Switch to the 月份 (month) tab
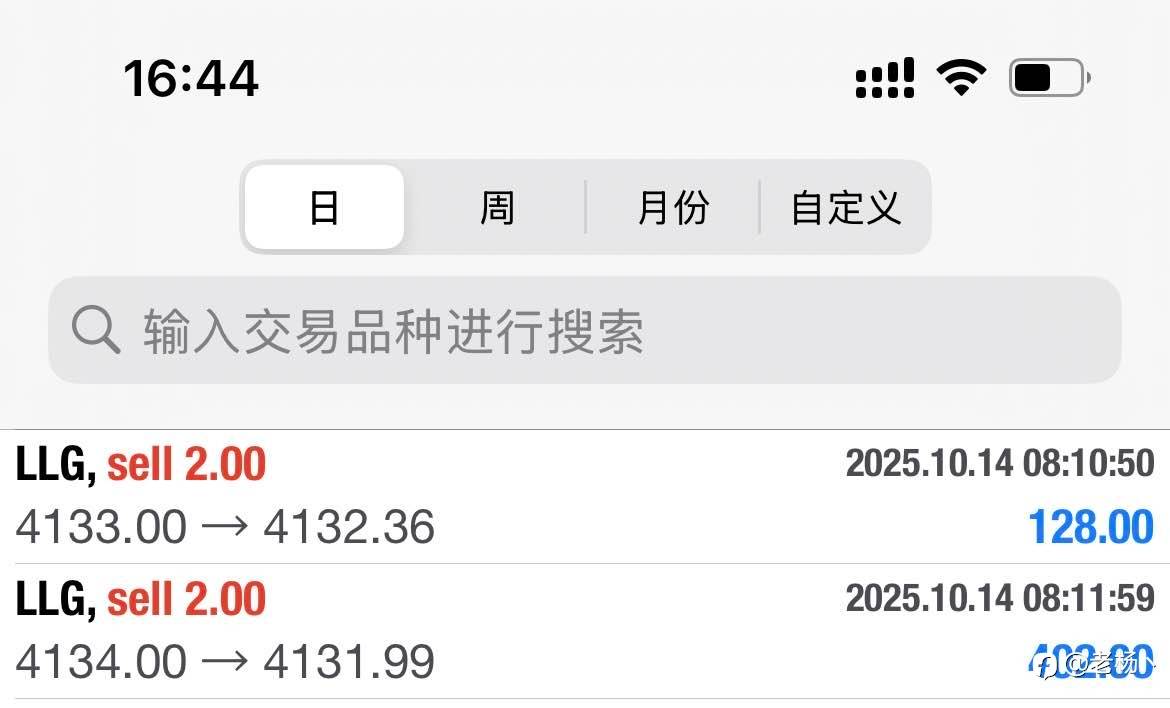This screenshot has width=1170, height=708. (x=673, y=208)
